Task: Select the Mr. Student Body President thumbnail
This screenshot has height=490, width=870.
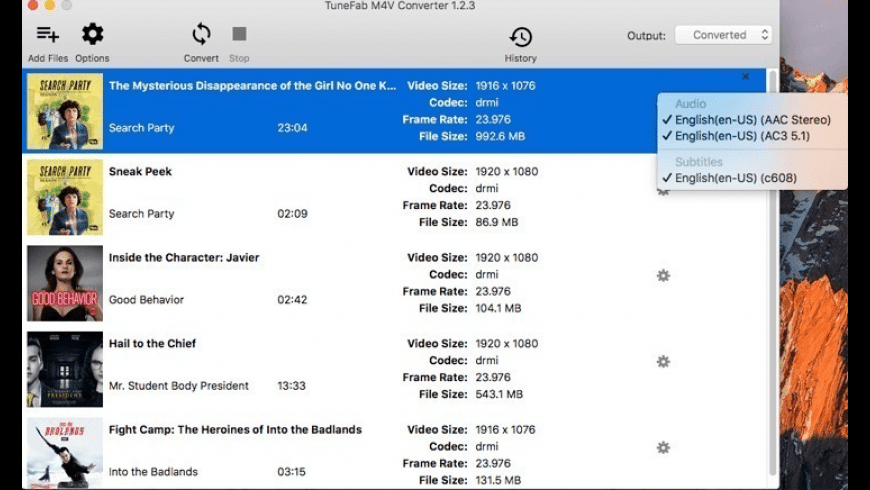Action: 65,370
